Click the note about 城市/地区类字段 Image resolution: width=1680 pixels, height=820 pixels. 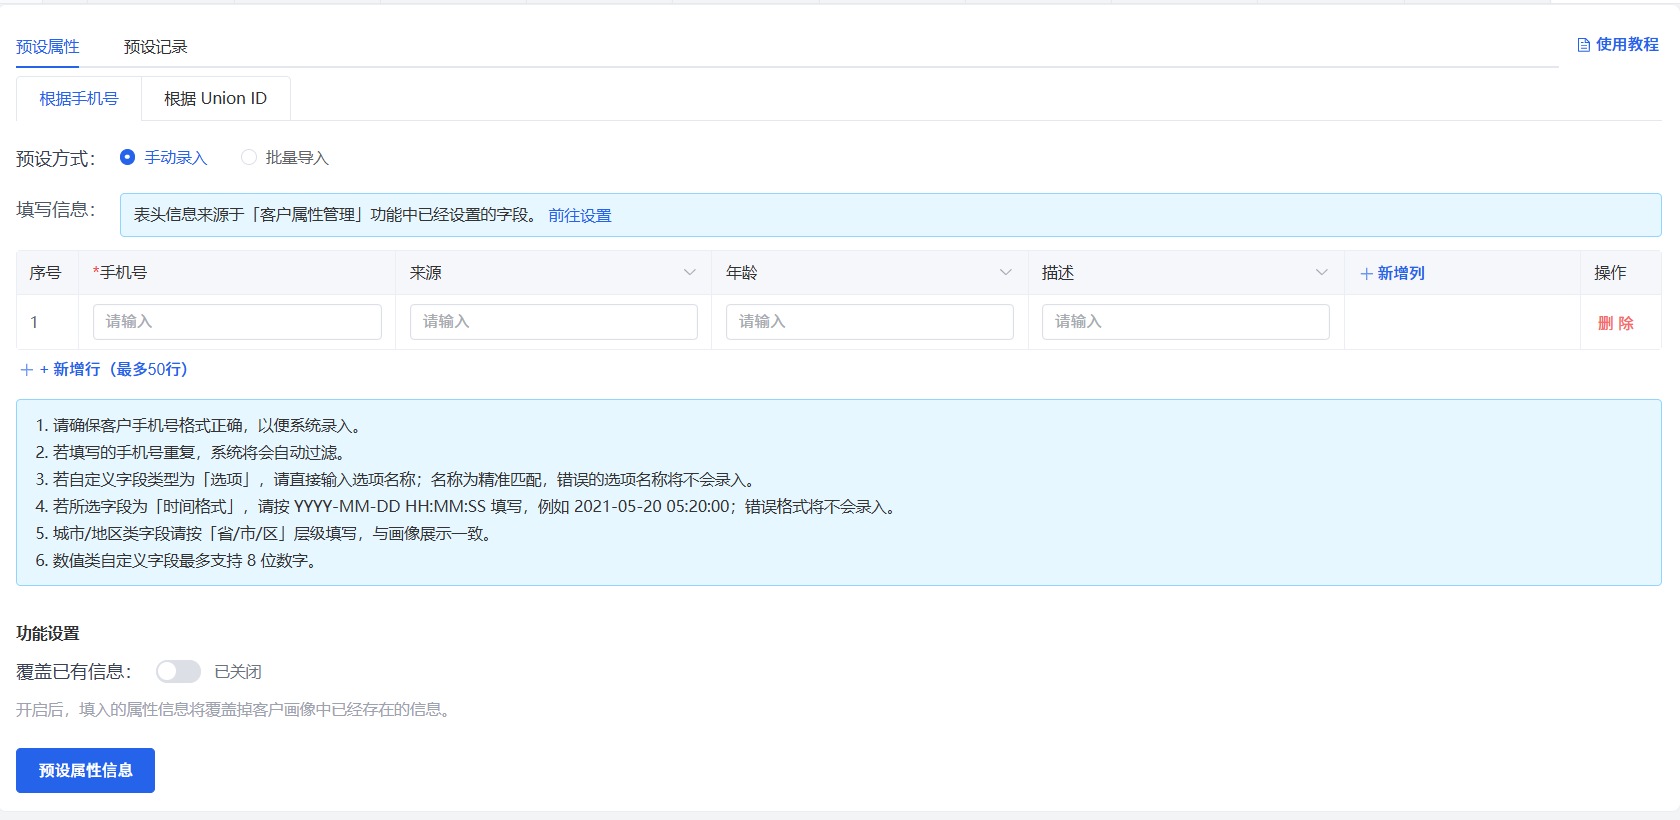coord(266,534)
